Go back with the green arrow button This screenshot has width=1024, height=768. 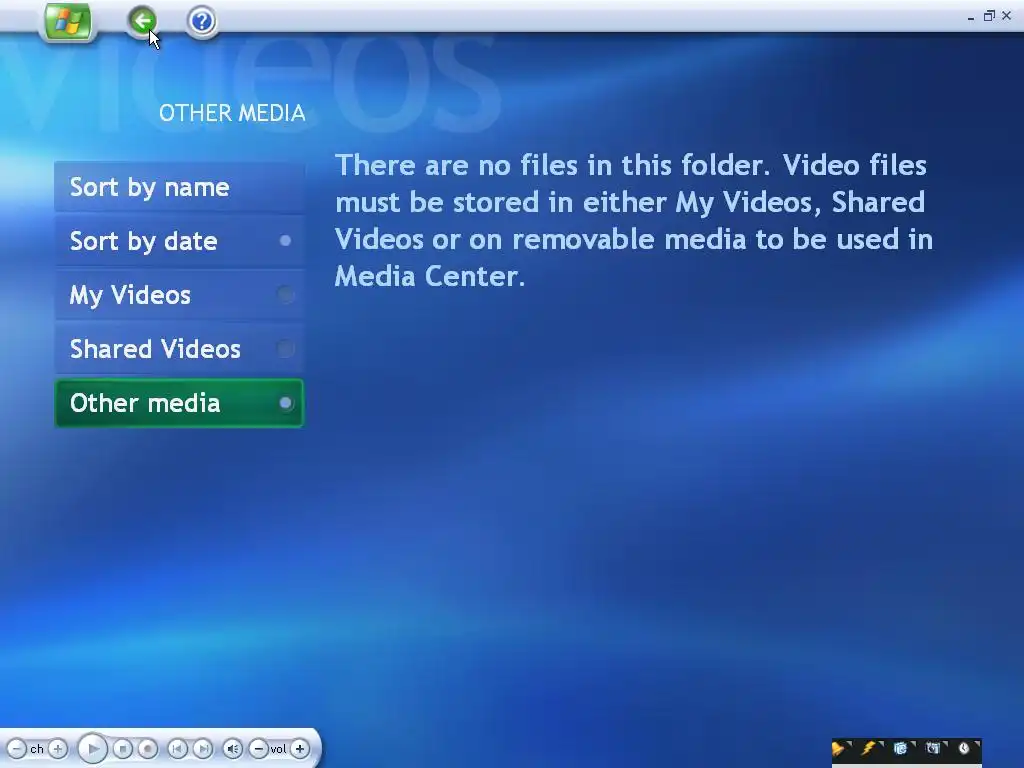pos(142,22)
